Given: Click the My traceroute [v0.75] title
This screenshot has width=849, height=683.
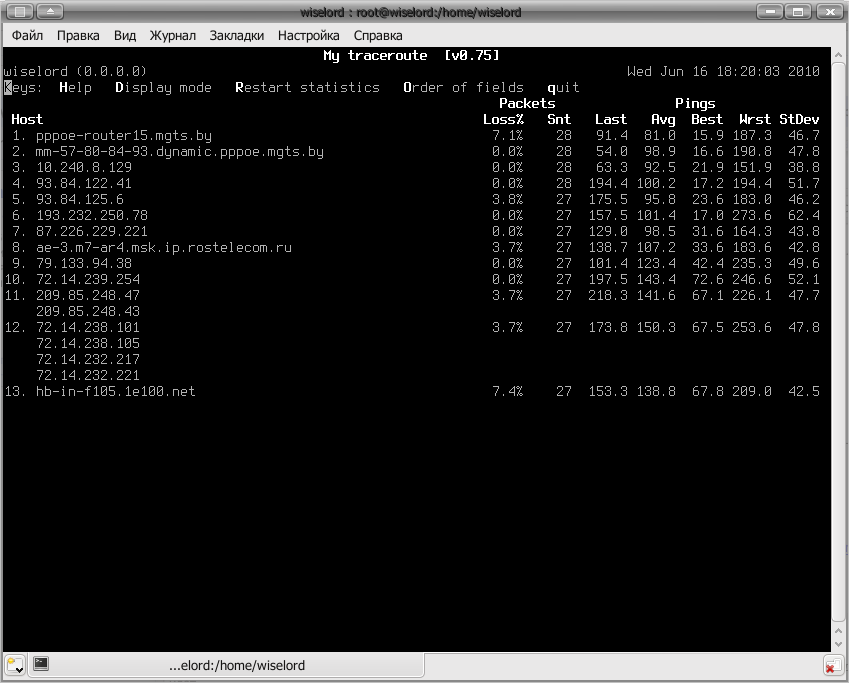Looking at the screenshot, I should pos(412,55).
